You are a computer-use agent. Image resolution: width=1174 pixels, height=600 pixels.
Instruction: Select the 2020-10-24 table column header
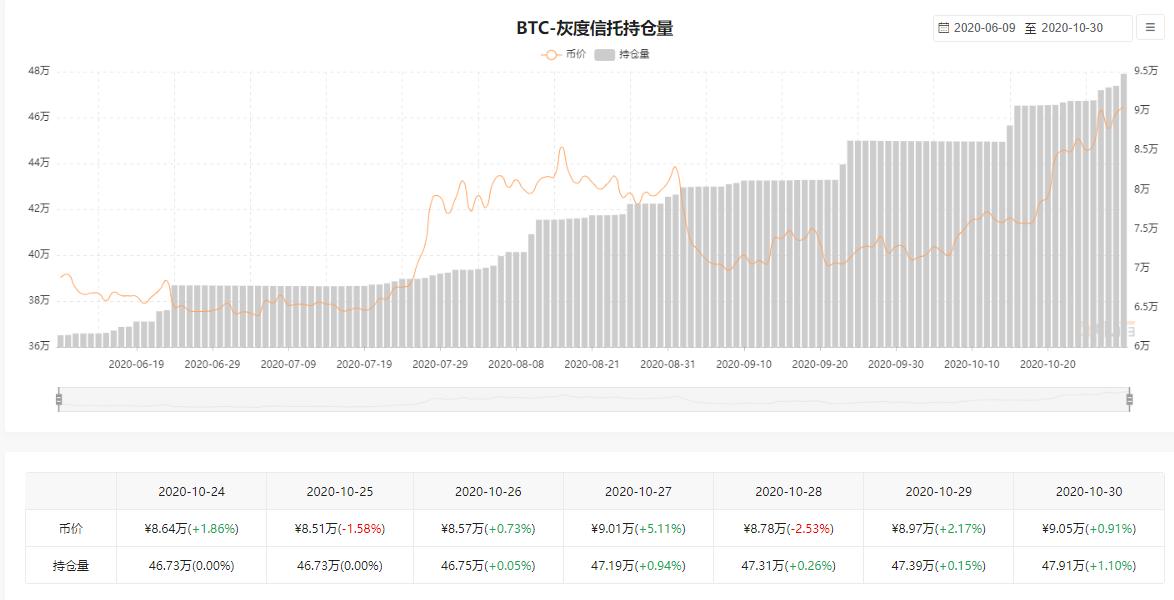pyautogui.click(x=192, y=490)
